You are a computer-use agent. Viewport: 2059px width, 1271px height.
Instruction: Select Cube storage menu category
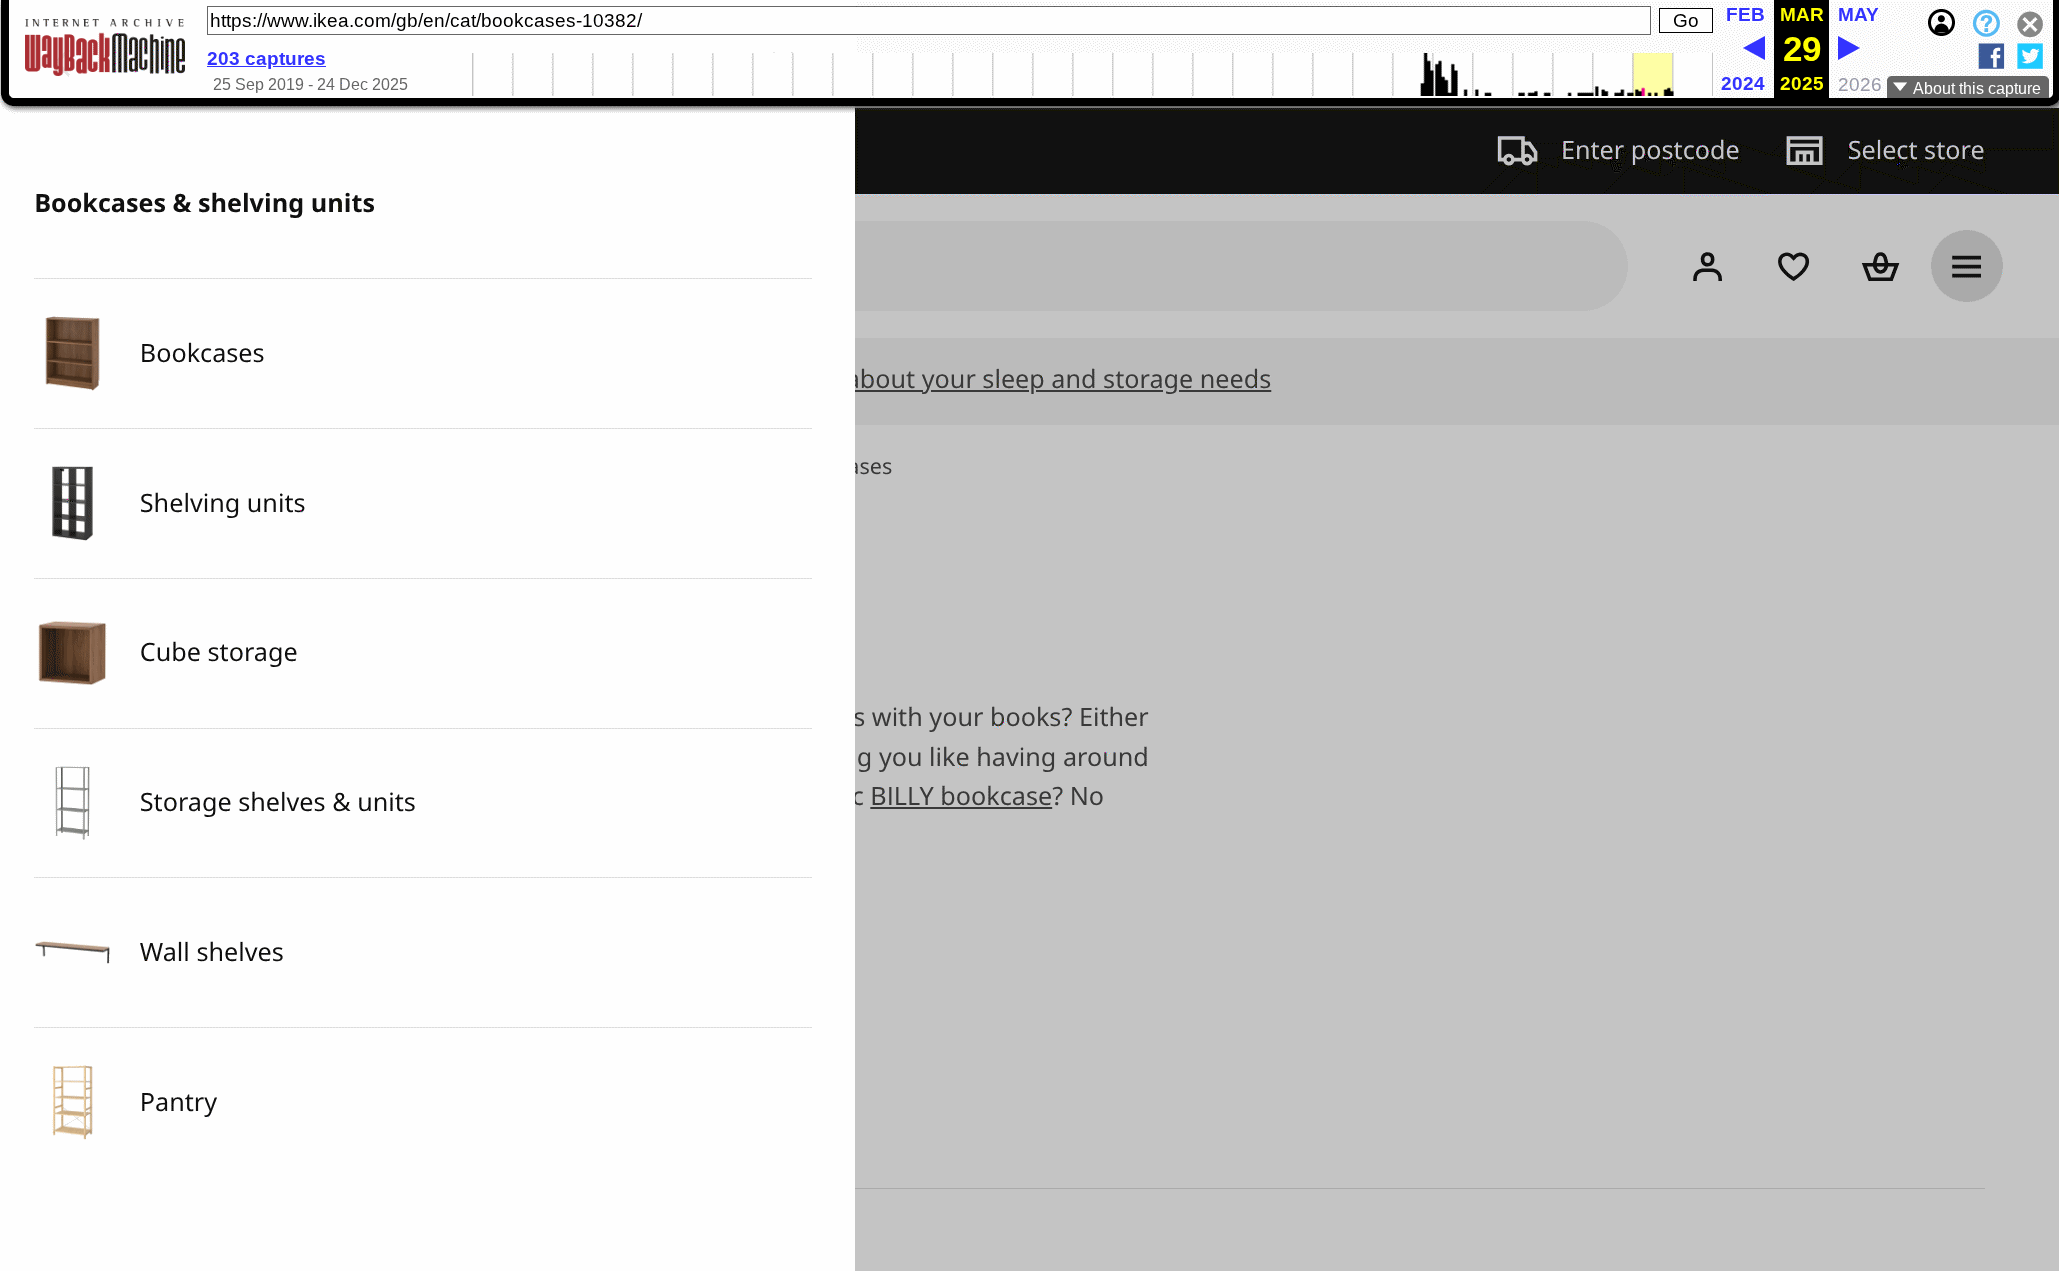[218, 652]
